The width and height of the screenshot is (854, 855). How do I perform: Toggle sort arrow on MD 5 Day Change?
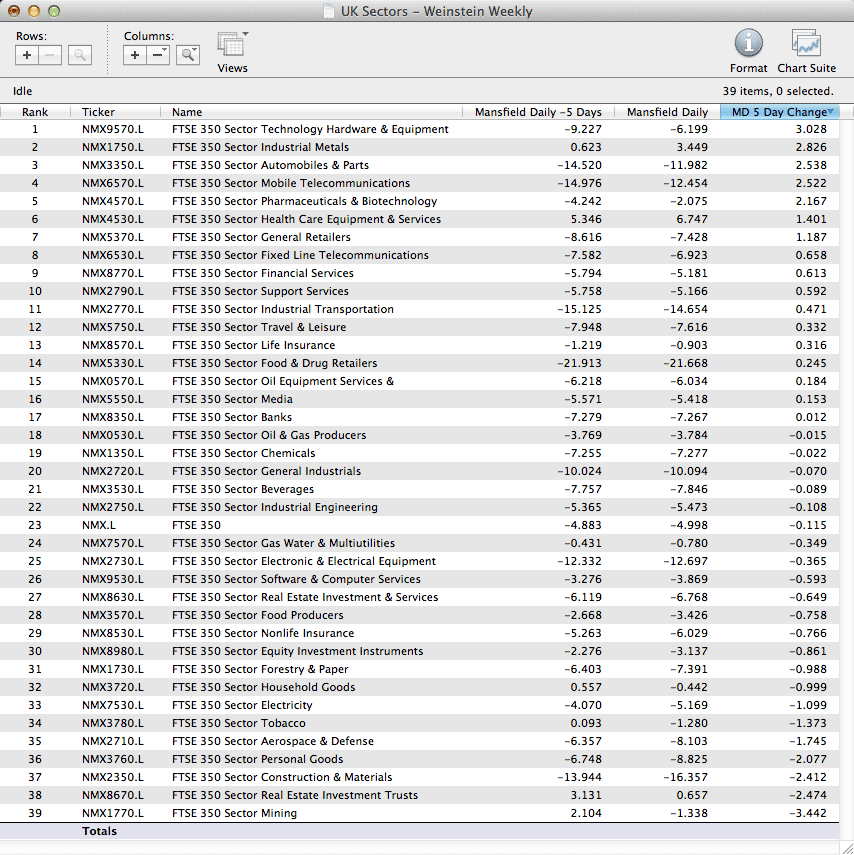pos(831,112)
